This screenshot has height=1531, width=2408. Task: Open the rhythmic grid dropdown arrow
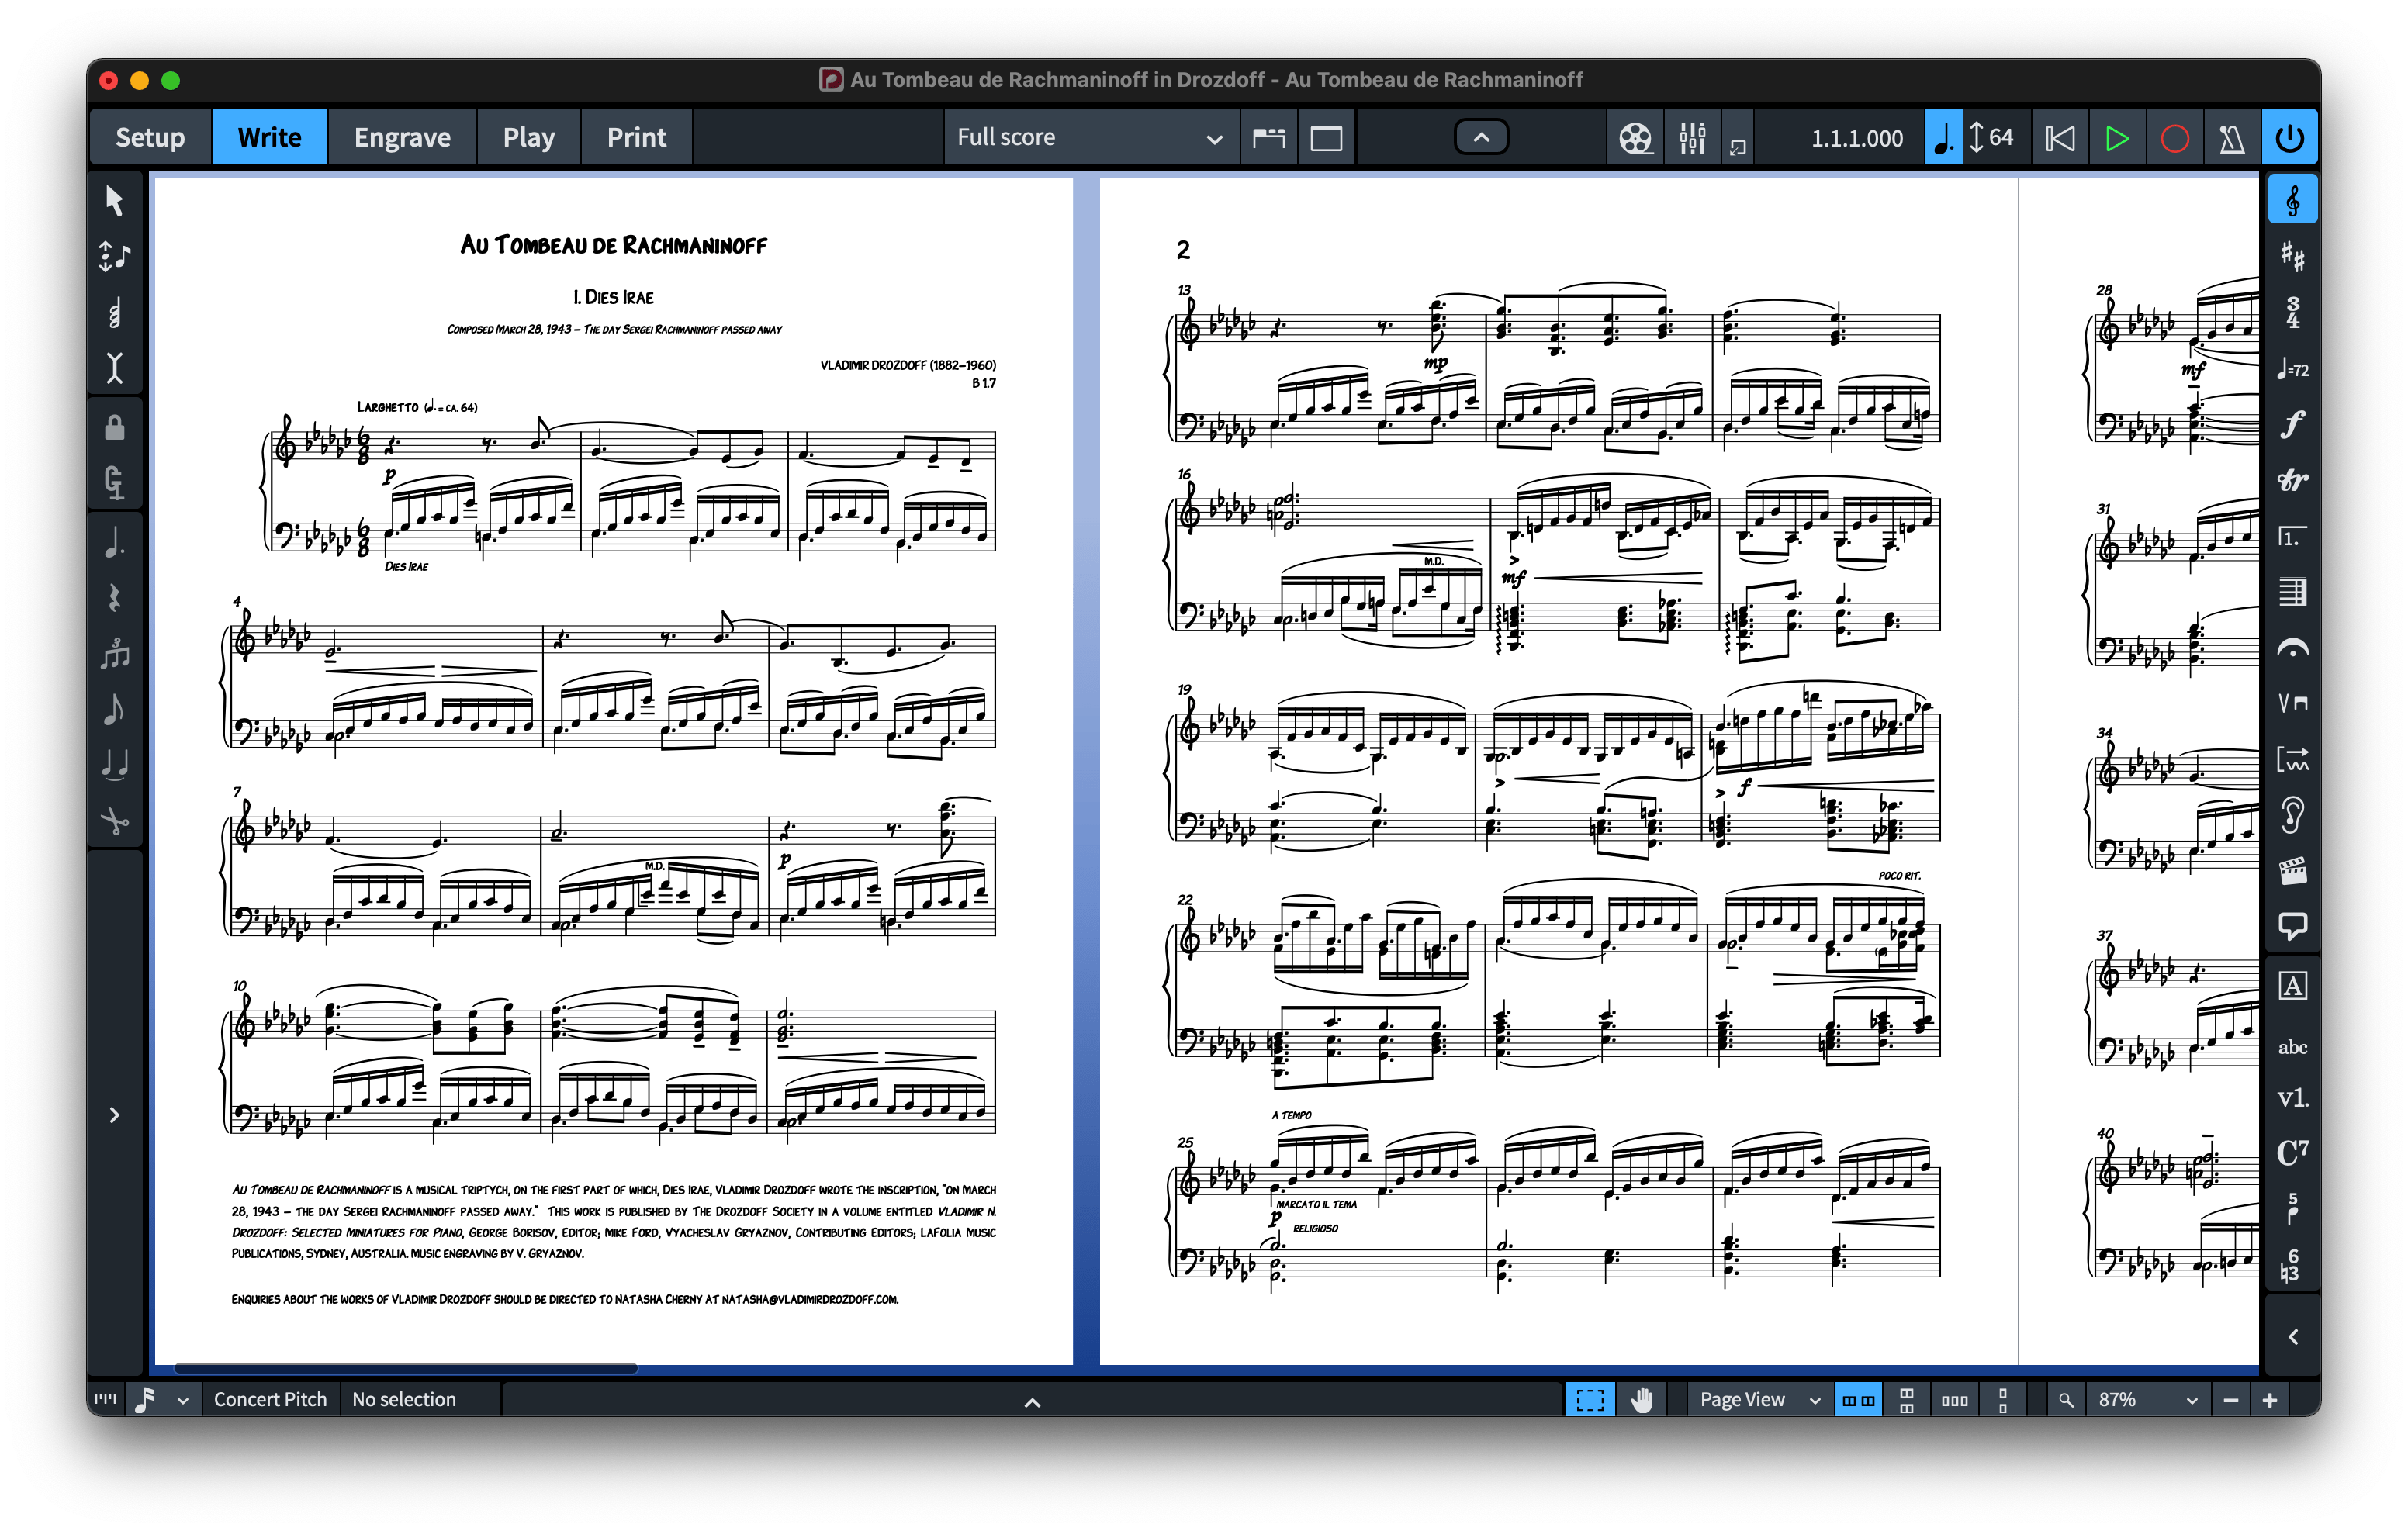[x=182, y=1400]
